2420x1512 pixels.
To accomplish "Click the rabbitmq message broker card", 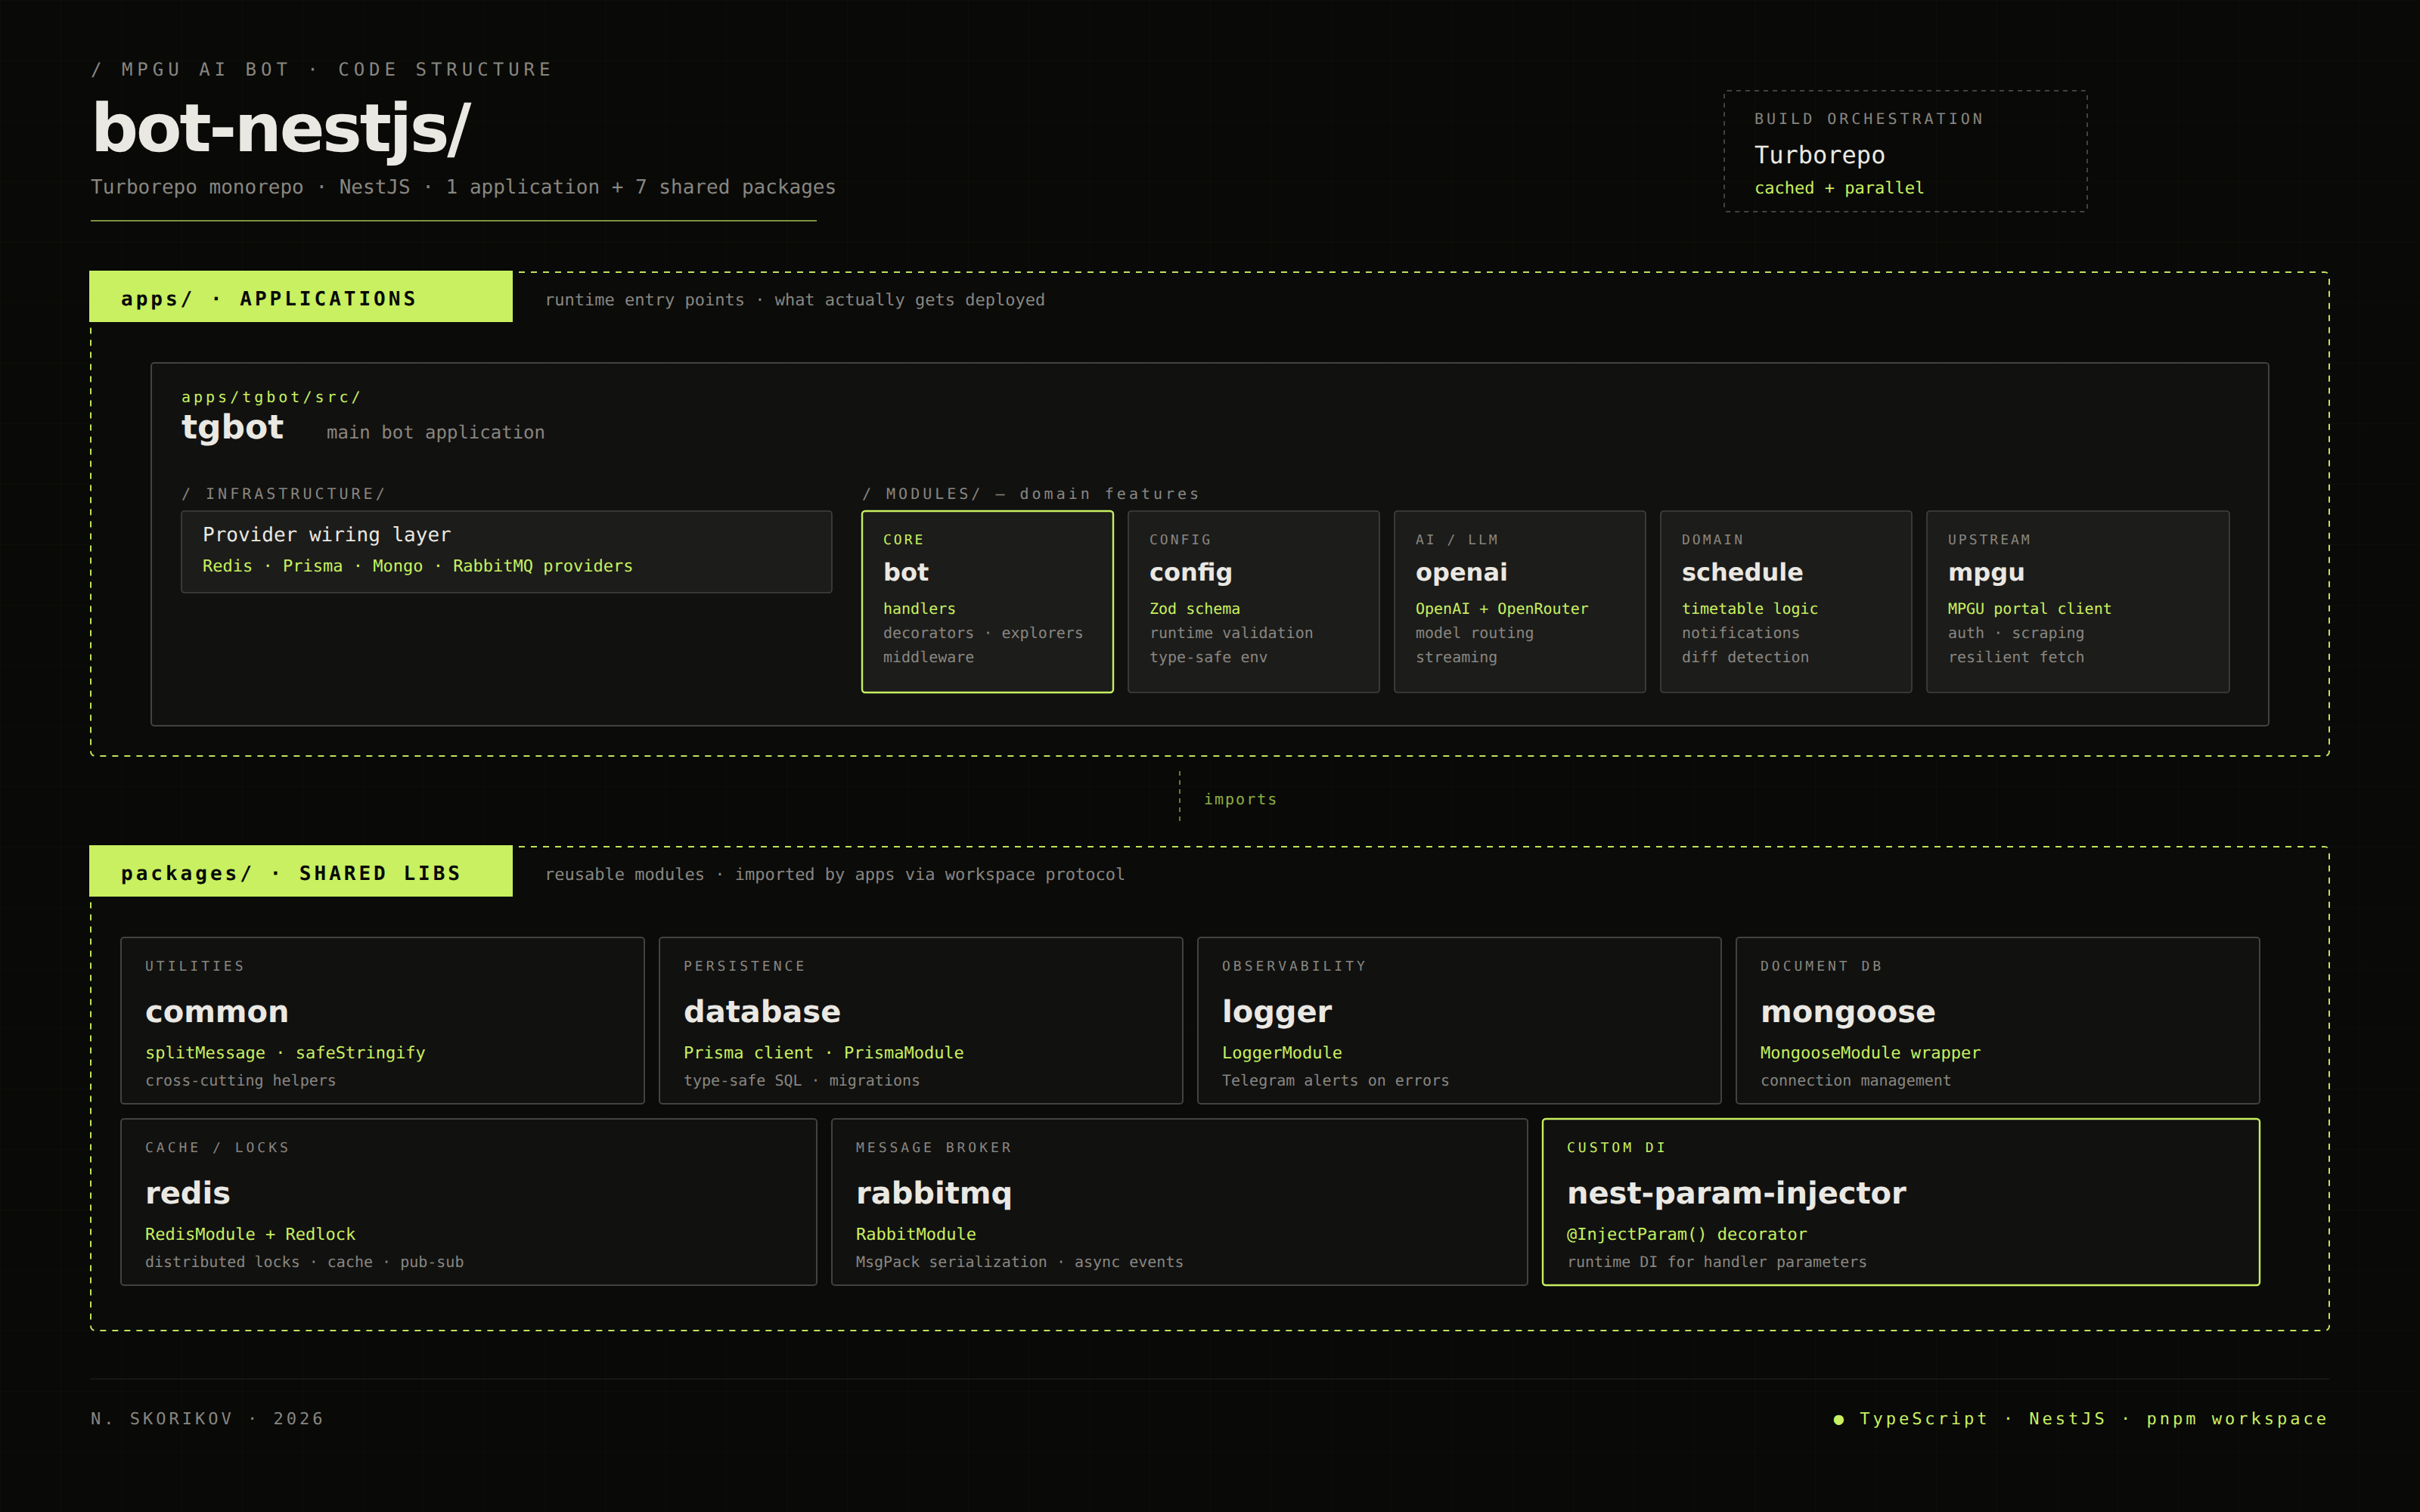I will (1179, 1202).
